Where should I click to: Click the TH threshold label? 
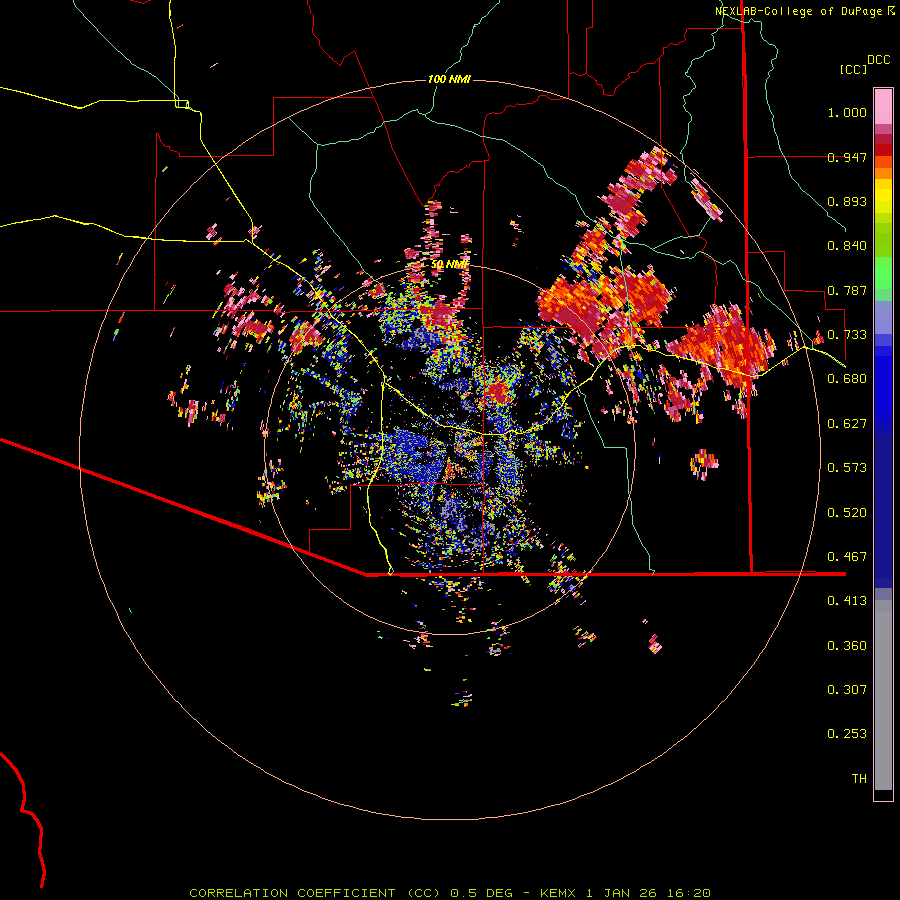click(x=859, y=779)
